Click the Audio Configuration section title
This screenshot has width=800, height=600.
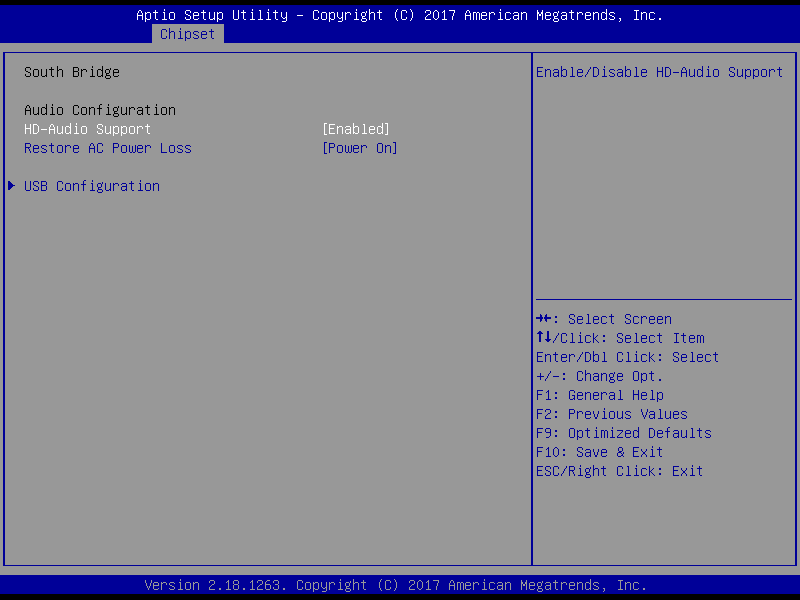click(x=99, y=110)
